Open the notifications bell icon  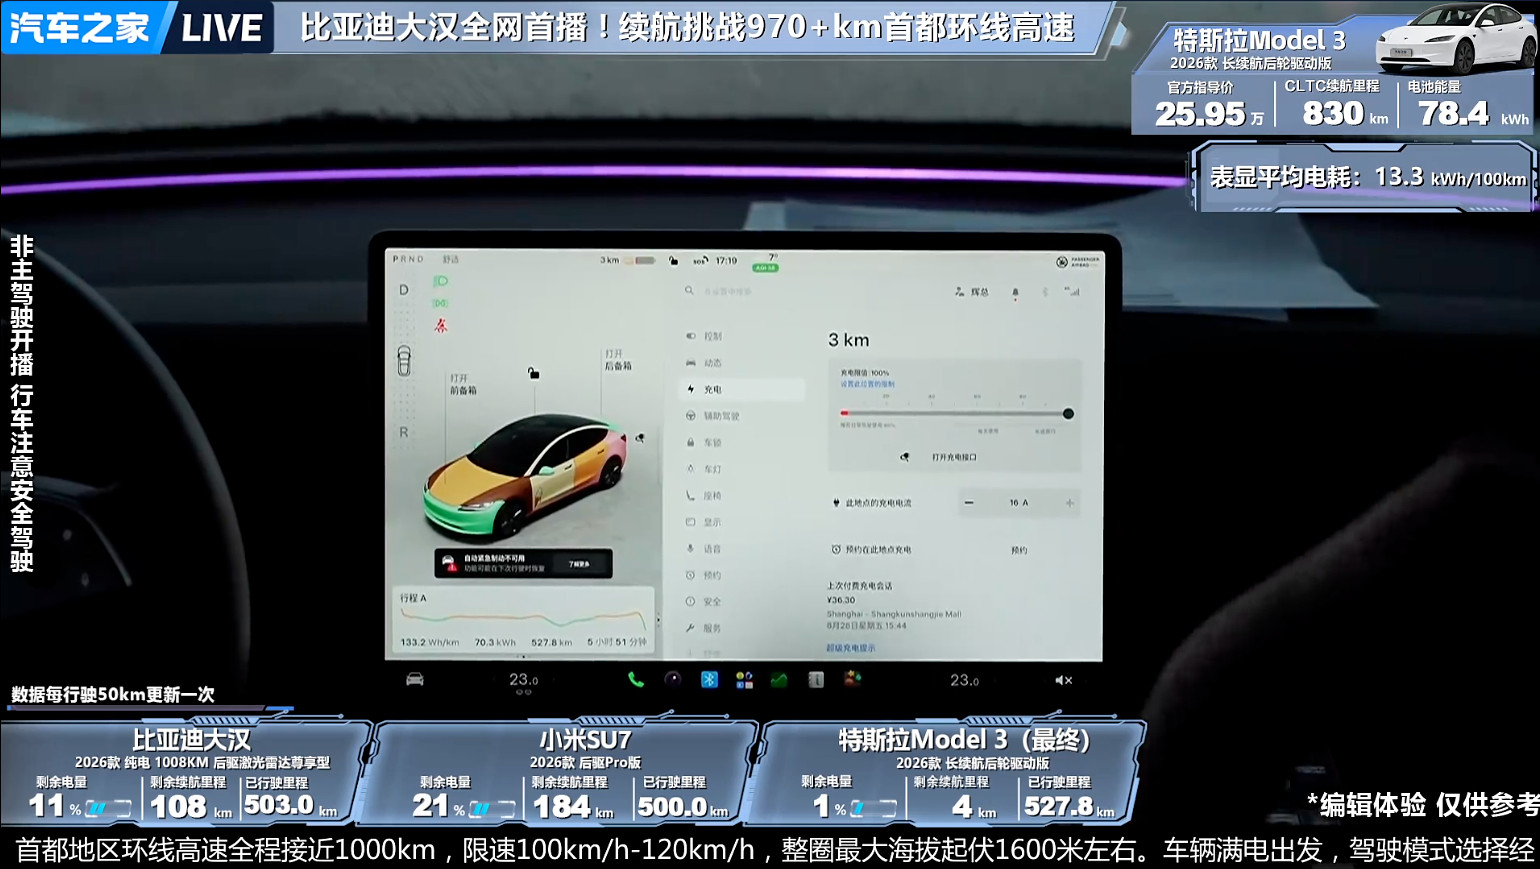[x=1015, y=293]
